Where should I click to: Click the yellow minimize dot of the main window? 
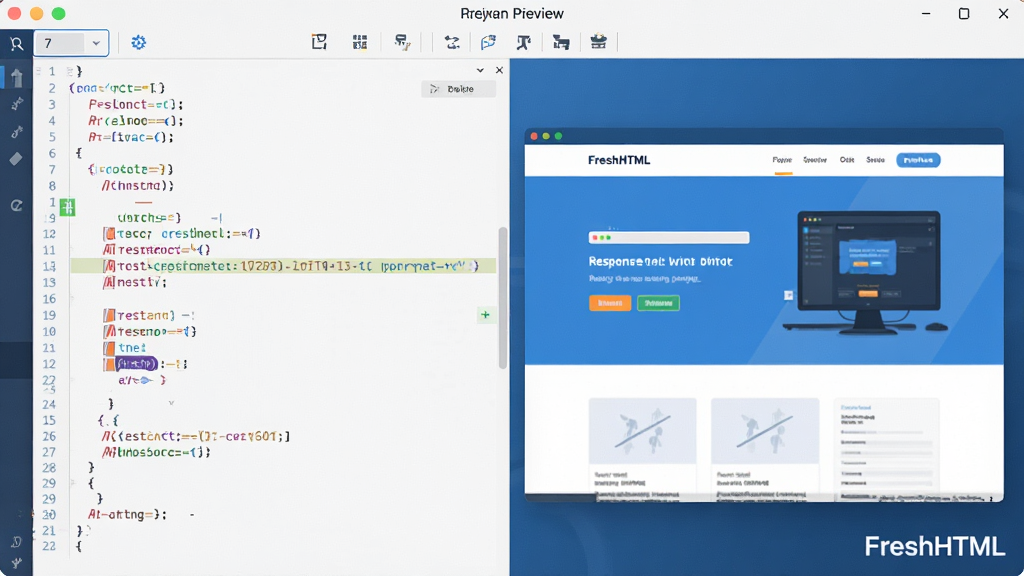click(x=37, y=14)
